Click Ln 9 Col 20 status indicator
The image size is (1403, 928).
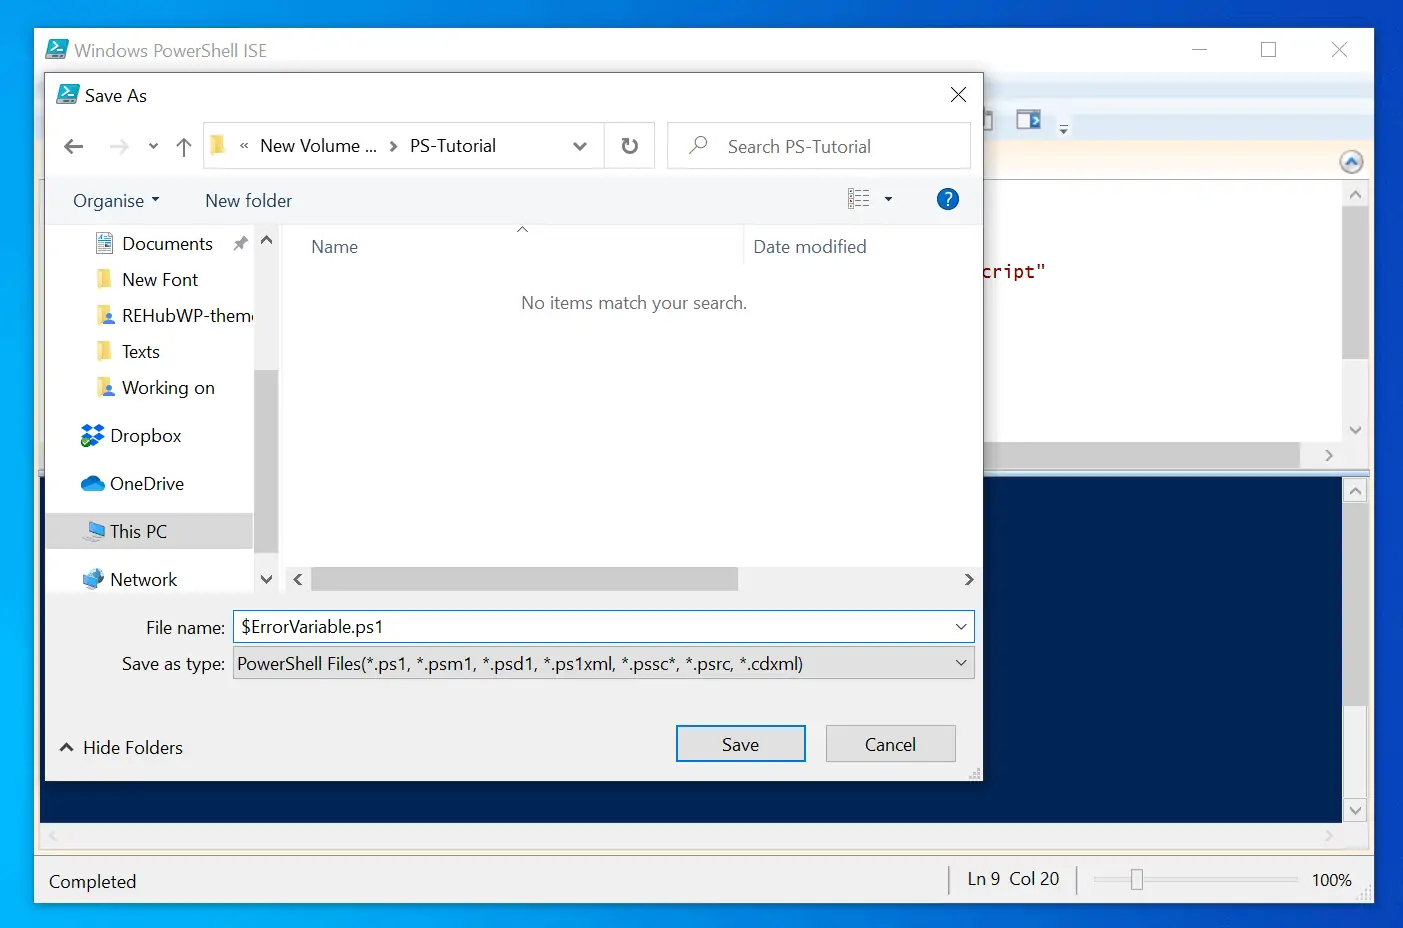tap(1013, 879)
